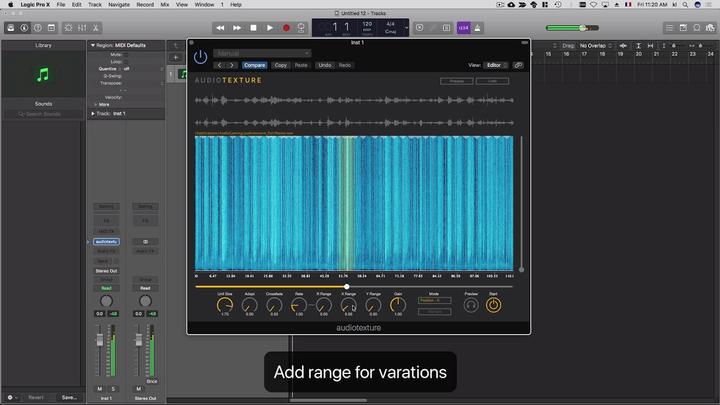720x405 pixels.
Task: Open the Read automation mode on Stereo Out strip
Action: click(x=145, y=288)
